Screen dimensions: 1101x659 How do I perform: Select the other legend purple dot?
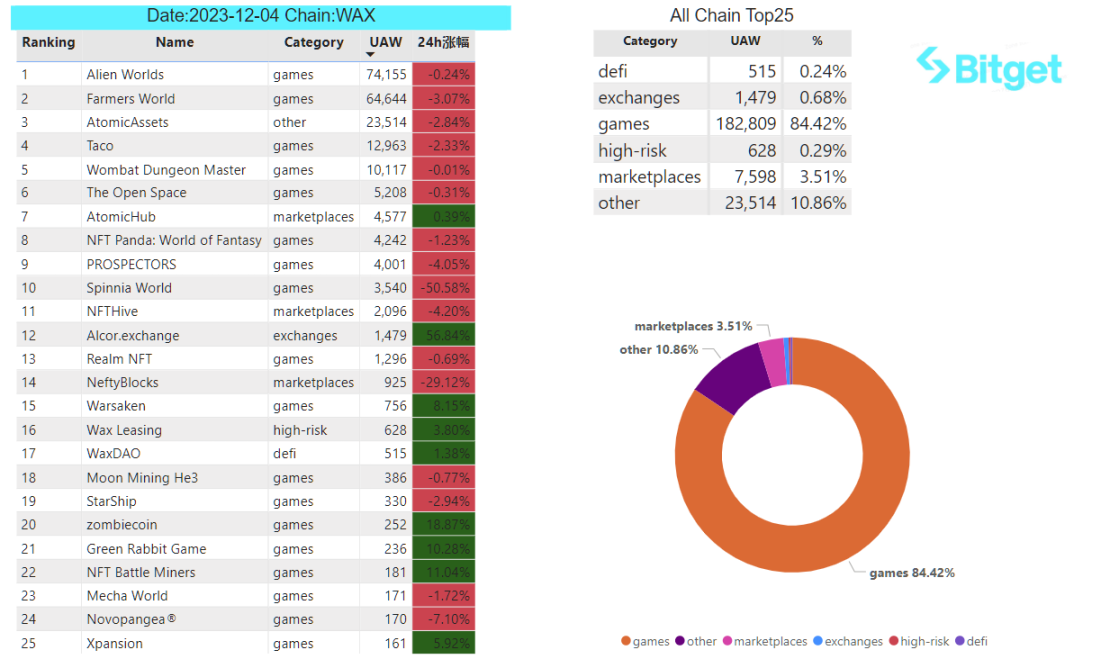point(680,641)
